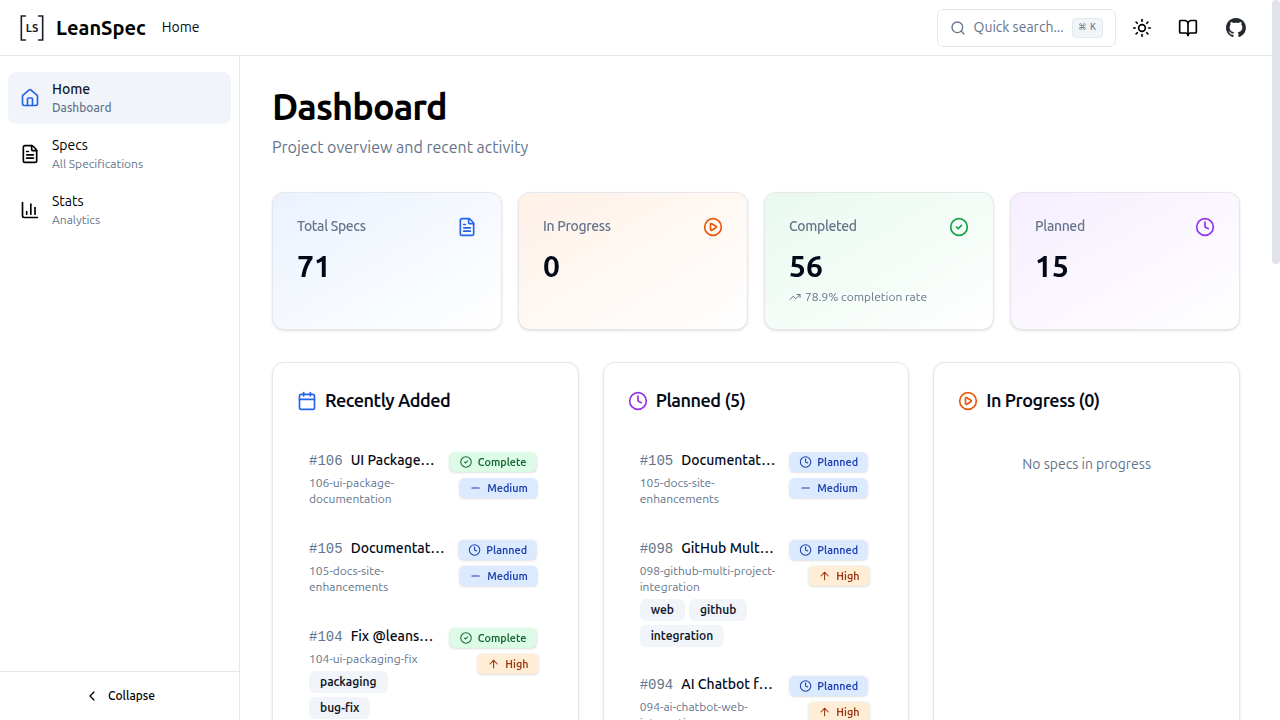This screenshot has width=1280, height=720.
Task: Open documentation via the book icon
Action: pos(1187,27)
